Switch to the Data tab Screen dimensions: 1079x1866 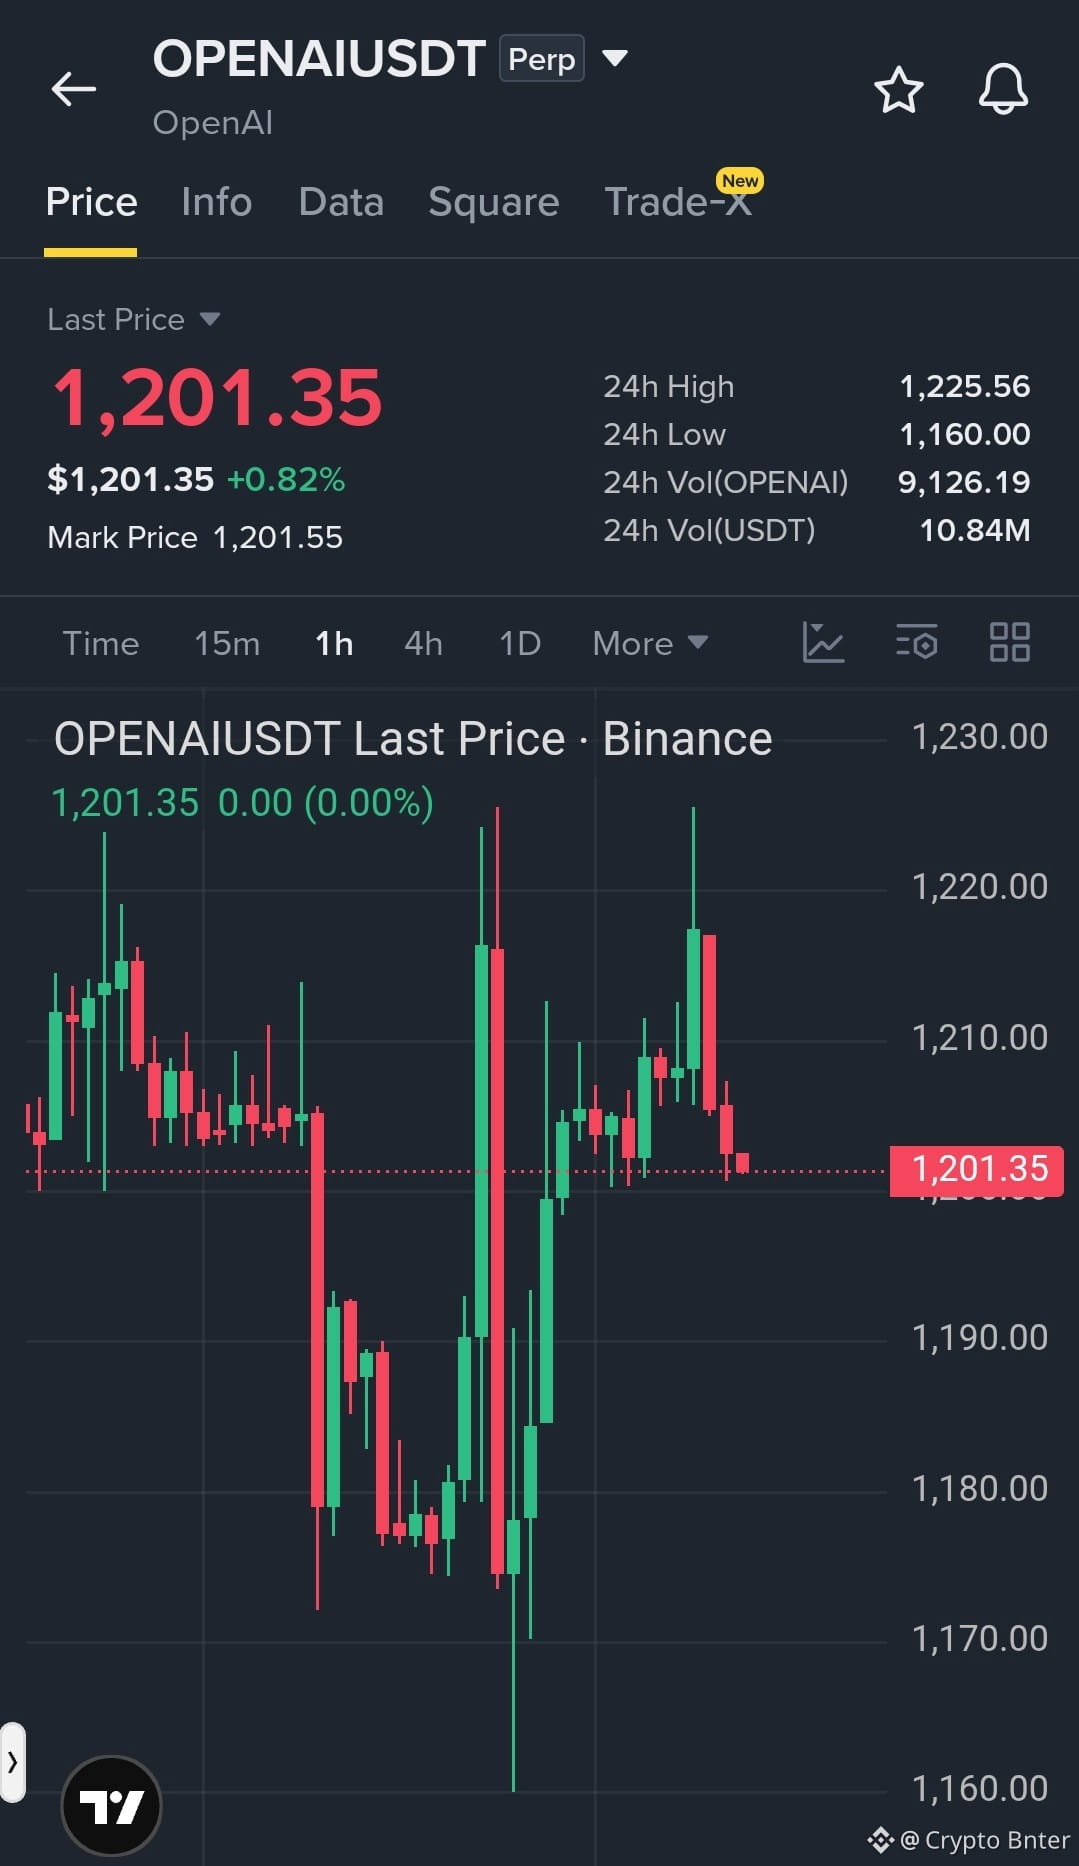[341, 202]
